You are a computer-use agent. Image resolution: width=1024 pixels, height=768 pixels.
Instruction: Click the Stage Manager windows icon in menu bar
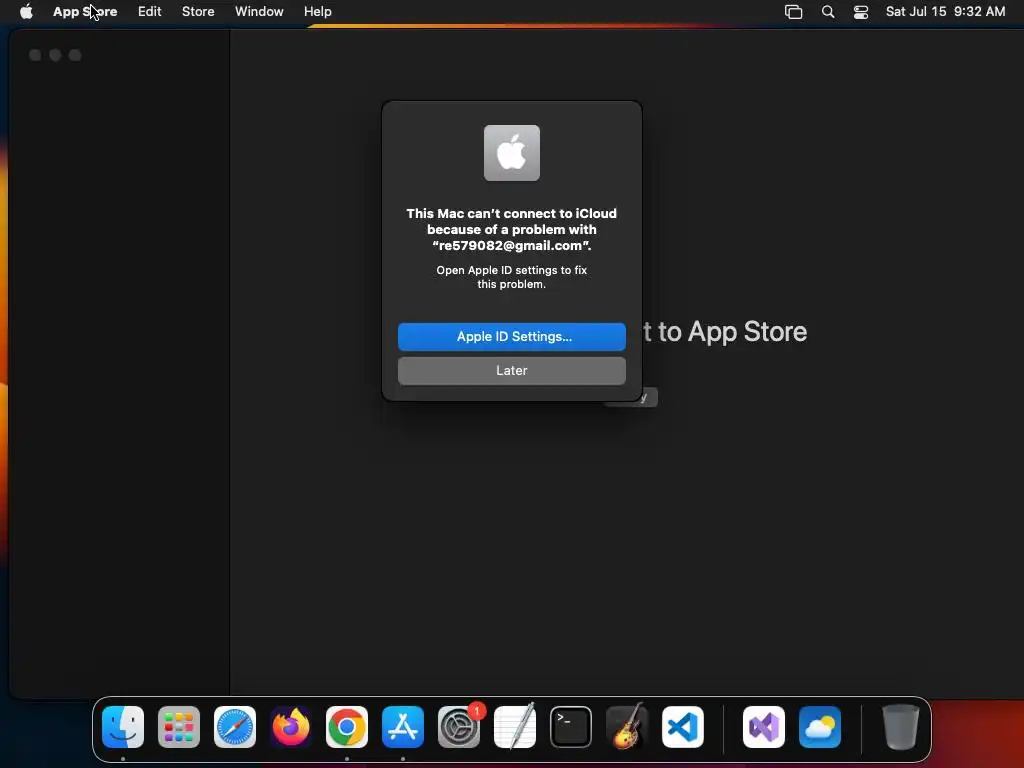793,12
